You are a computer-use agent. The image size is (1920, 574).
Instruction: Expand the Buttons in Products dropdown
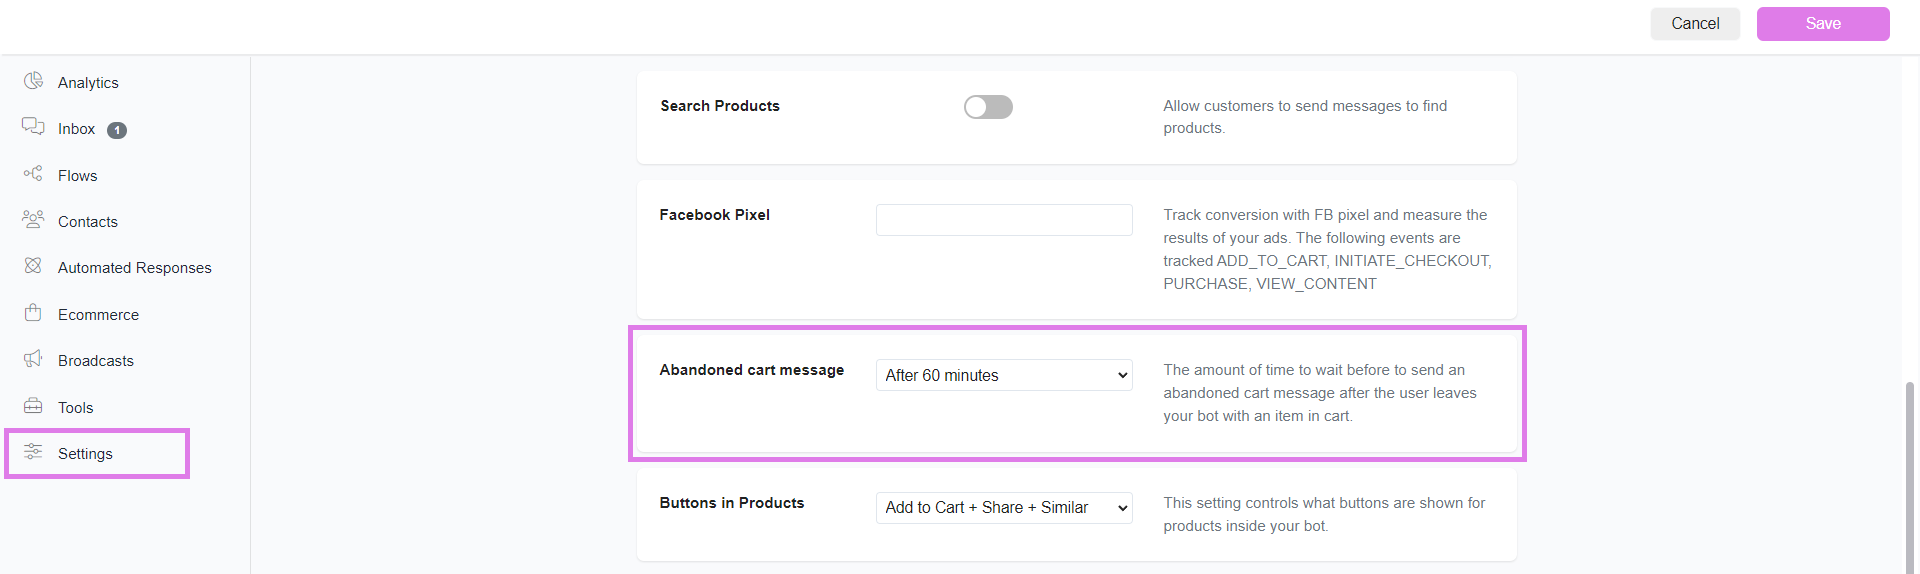pos(1004,508)
